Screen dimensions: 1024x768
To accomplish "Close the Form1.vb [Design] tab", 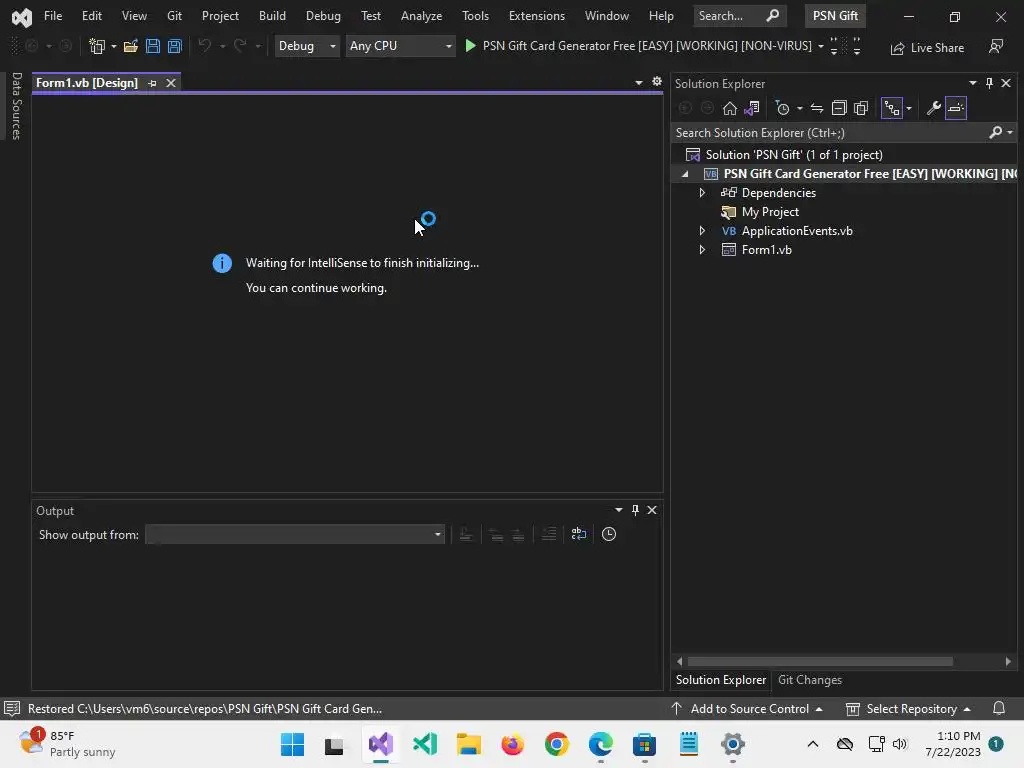I will click(170, 83).
